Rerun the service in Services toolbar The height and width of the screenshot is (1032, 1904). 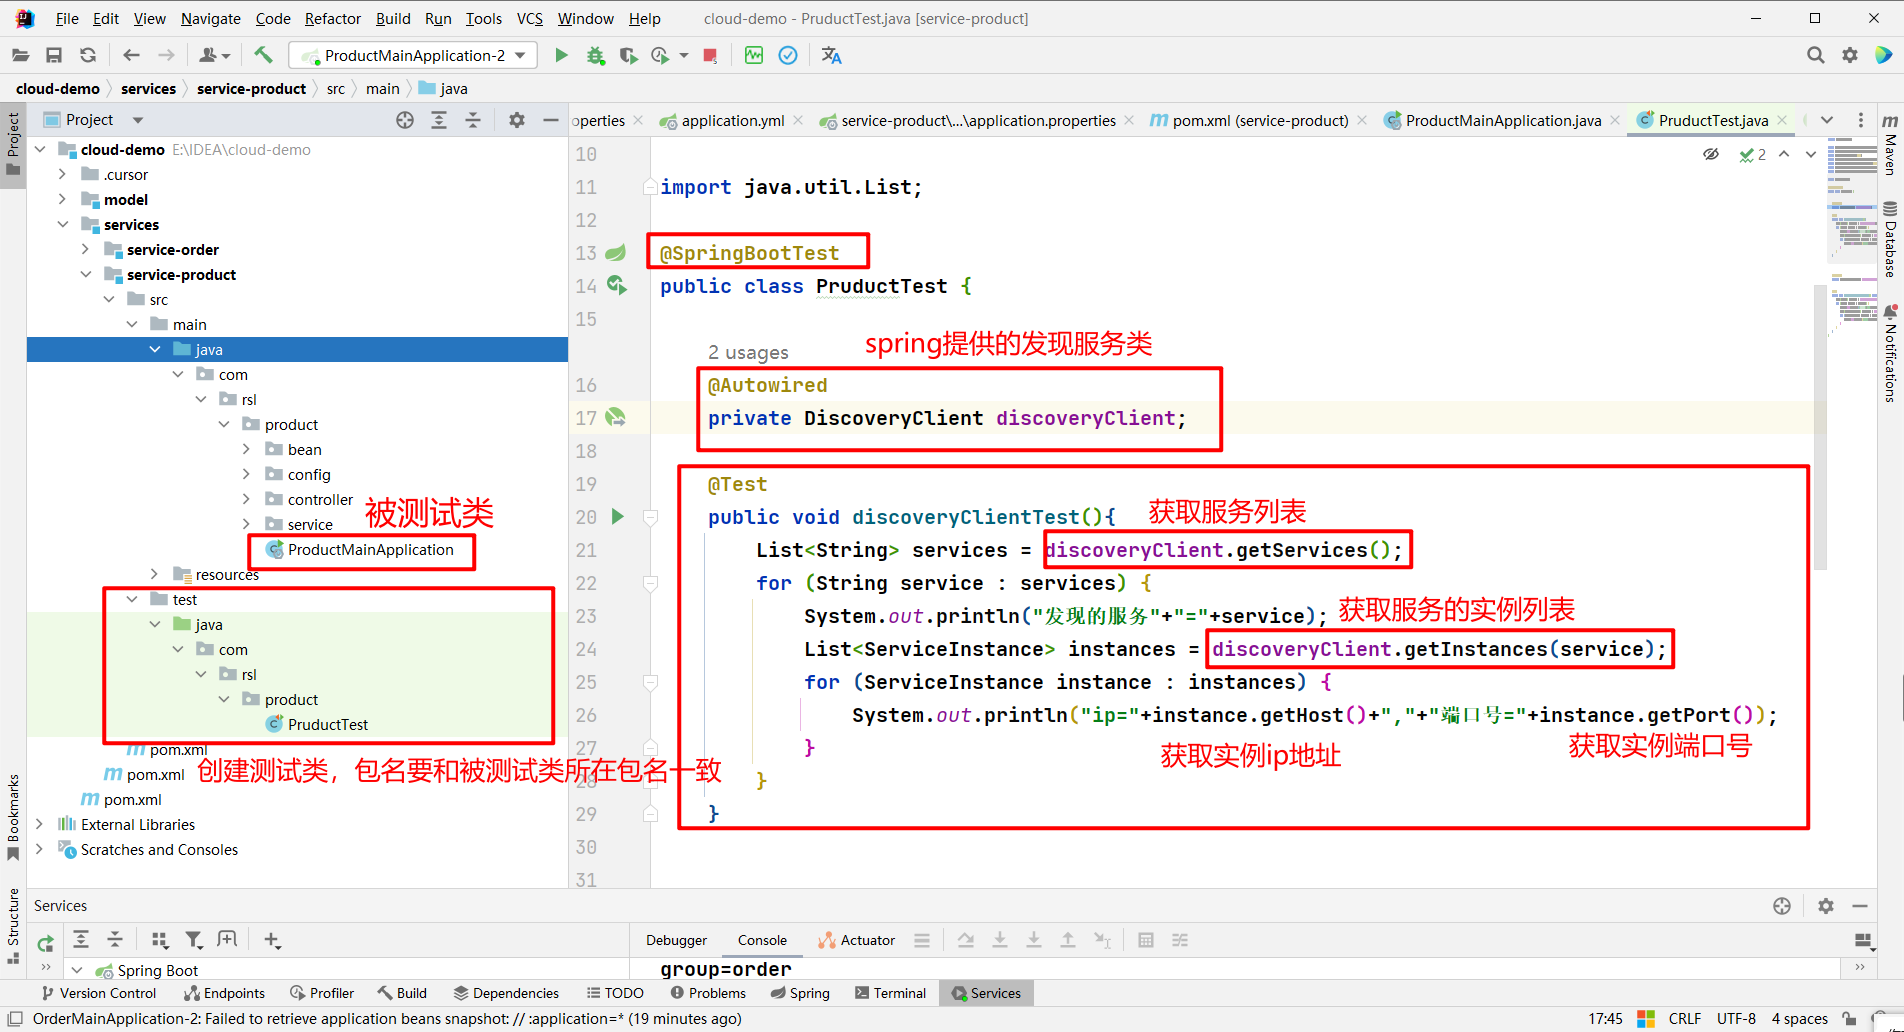[46, 943]
